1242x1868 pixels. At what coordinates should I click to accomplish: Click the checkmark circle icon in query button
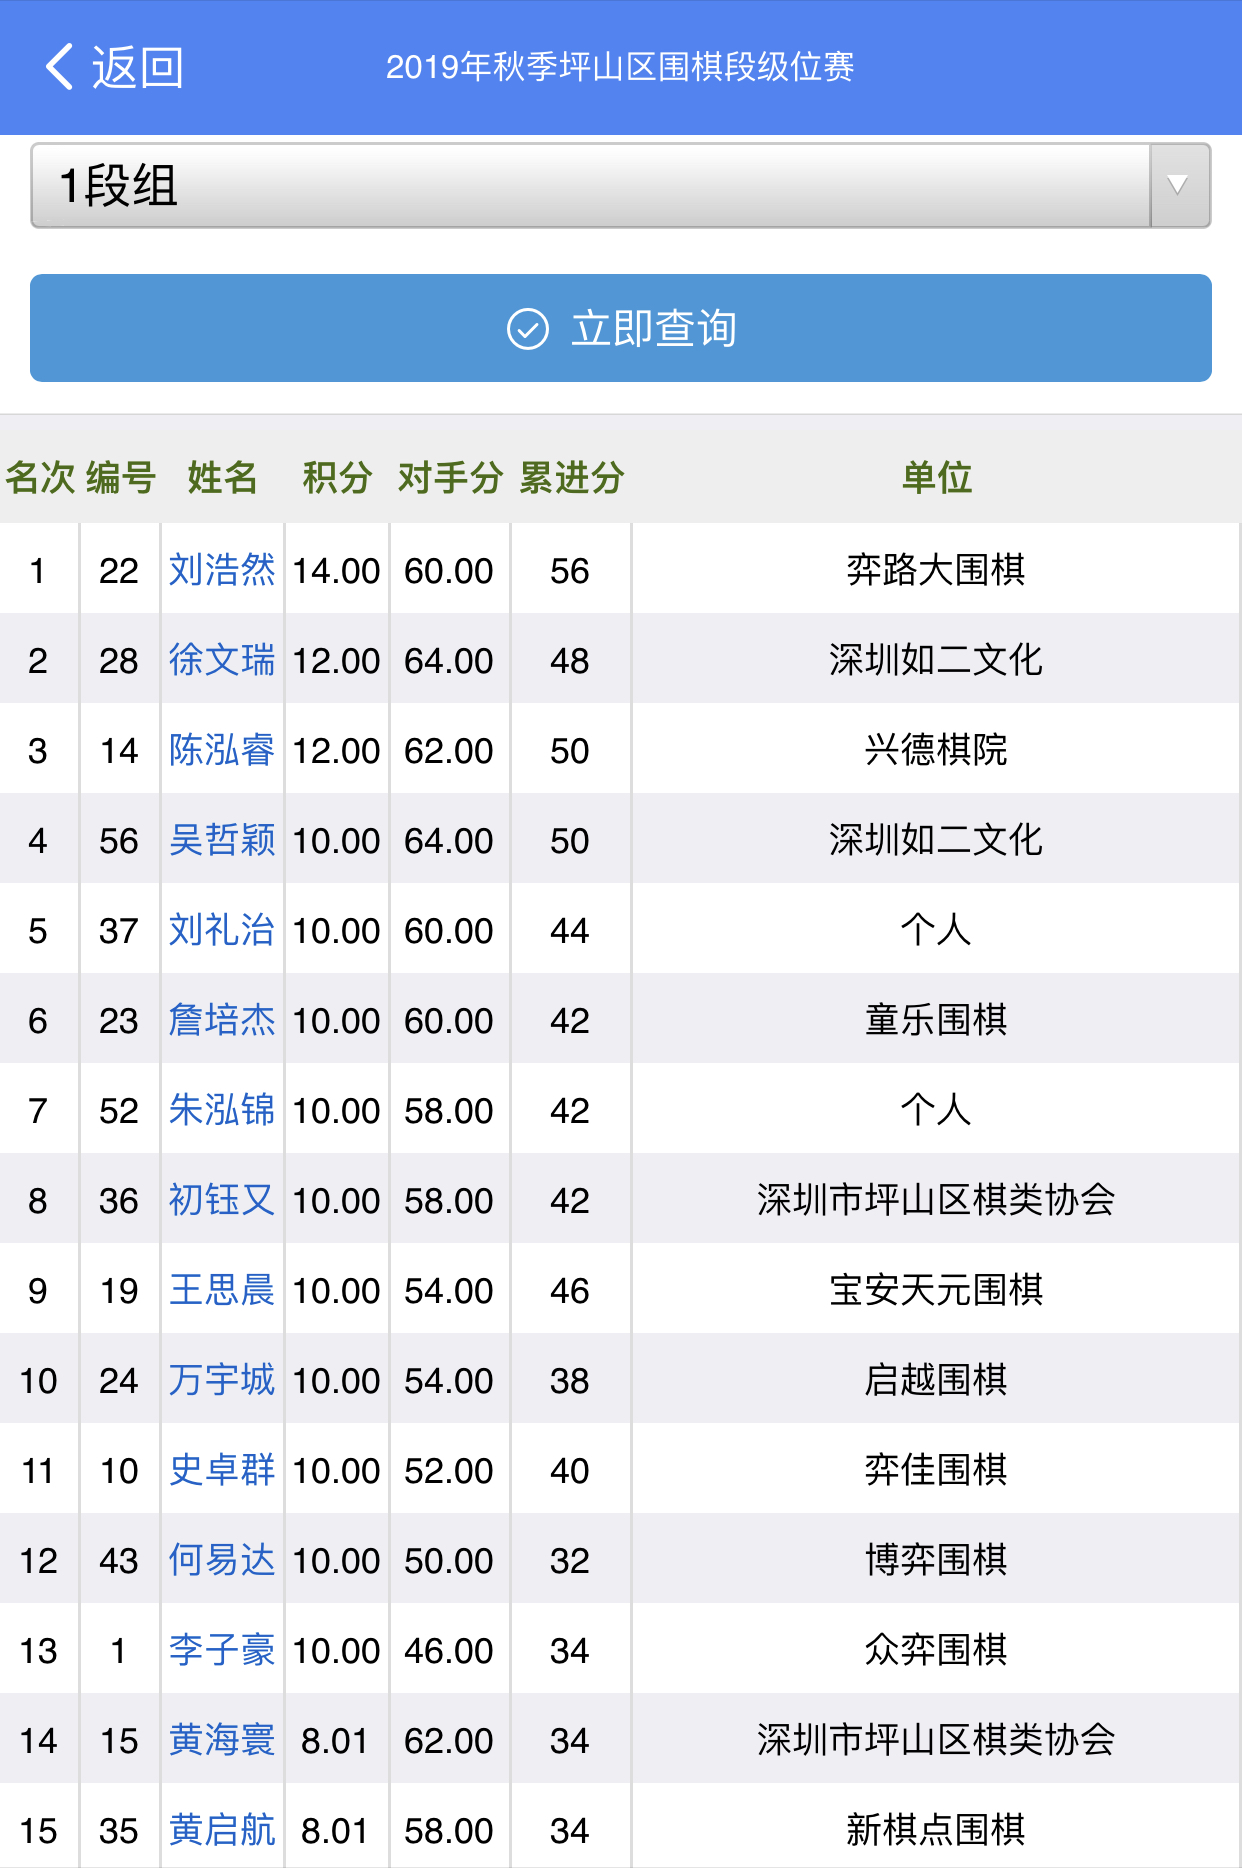528,329
